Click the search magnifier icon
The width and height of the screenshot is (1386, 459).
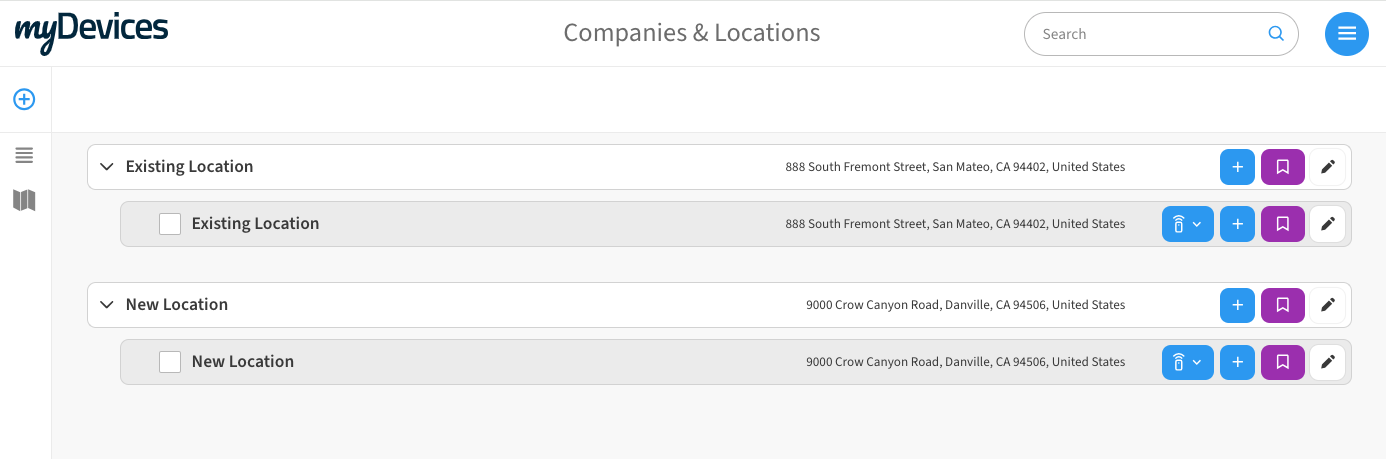[1276, 33]
